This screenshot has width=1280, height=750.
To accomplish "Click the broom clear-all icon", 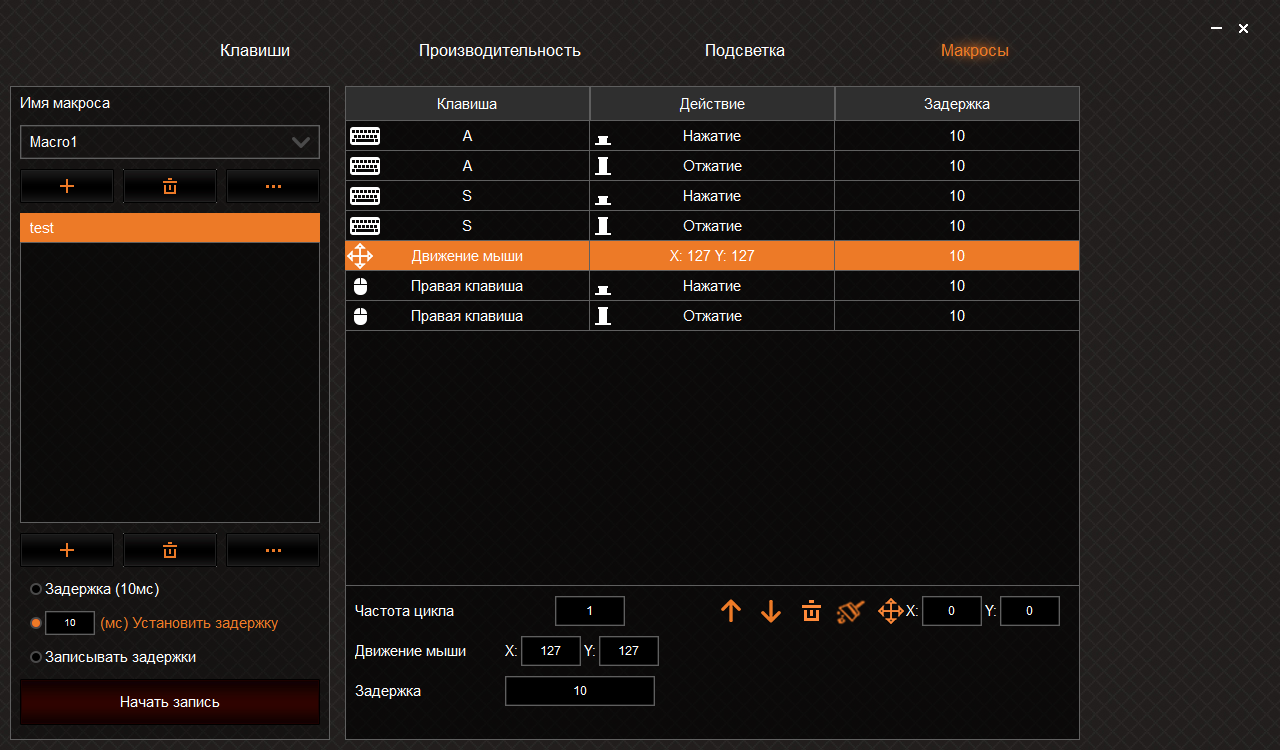I will pos(850,611).
